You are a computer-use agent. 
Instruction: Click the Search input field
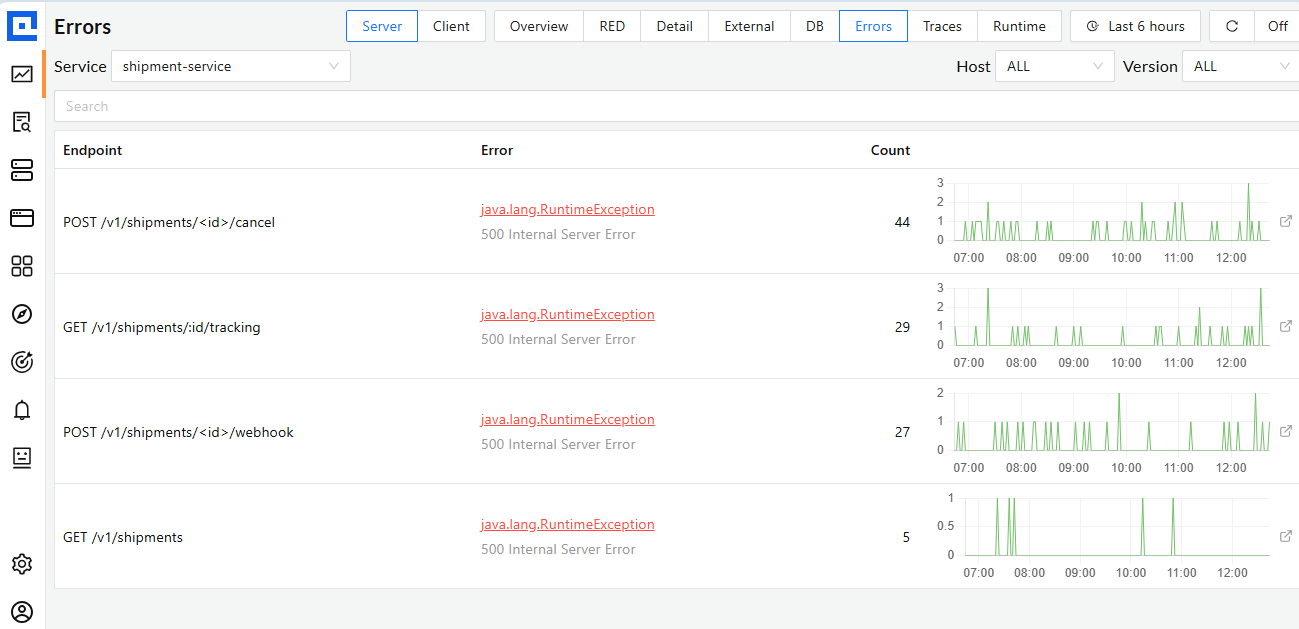(x=676, y=106)
